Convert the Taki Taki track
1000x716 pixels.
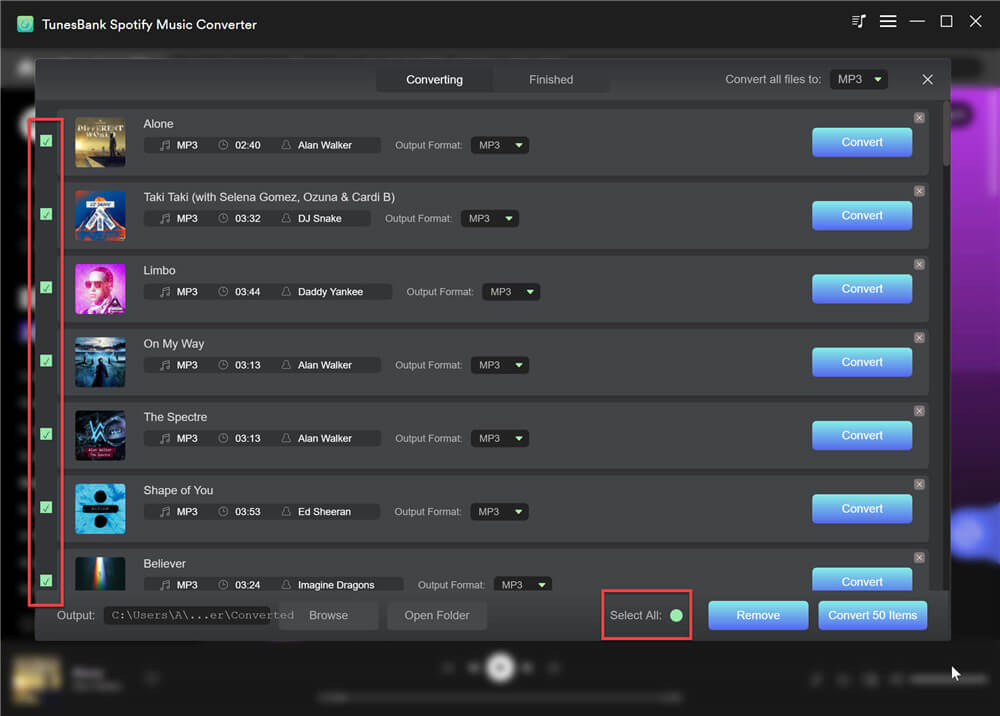click(862, 216)
